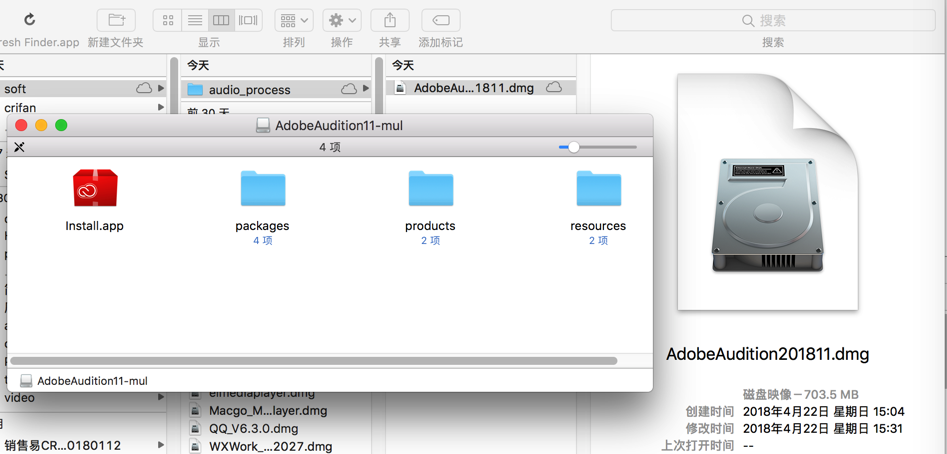Zoom the AdobeAudition11-mul window green button
This screenshot has height=454, width=947.
[x=61, y=126]
